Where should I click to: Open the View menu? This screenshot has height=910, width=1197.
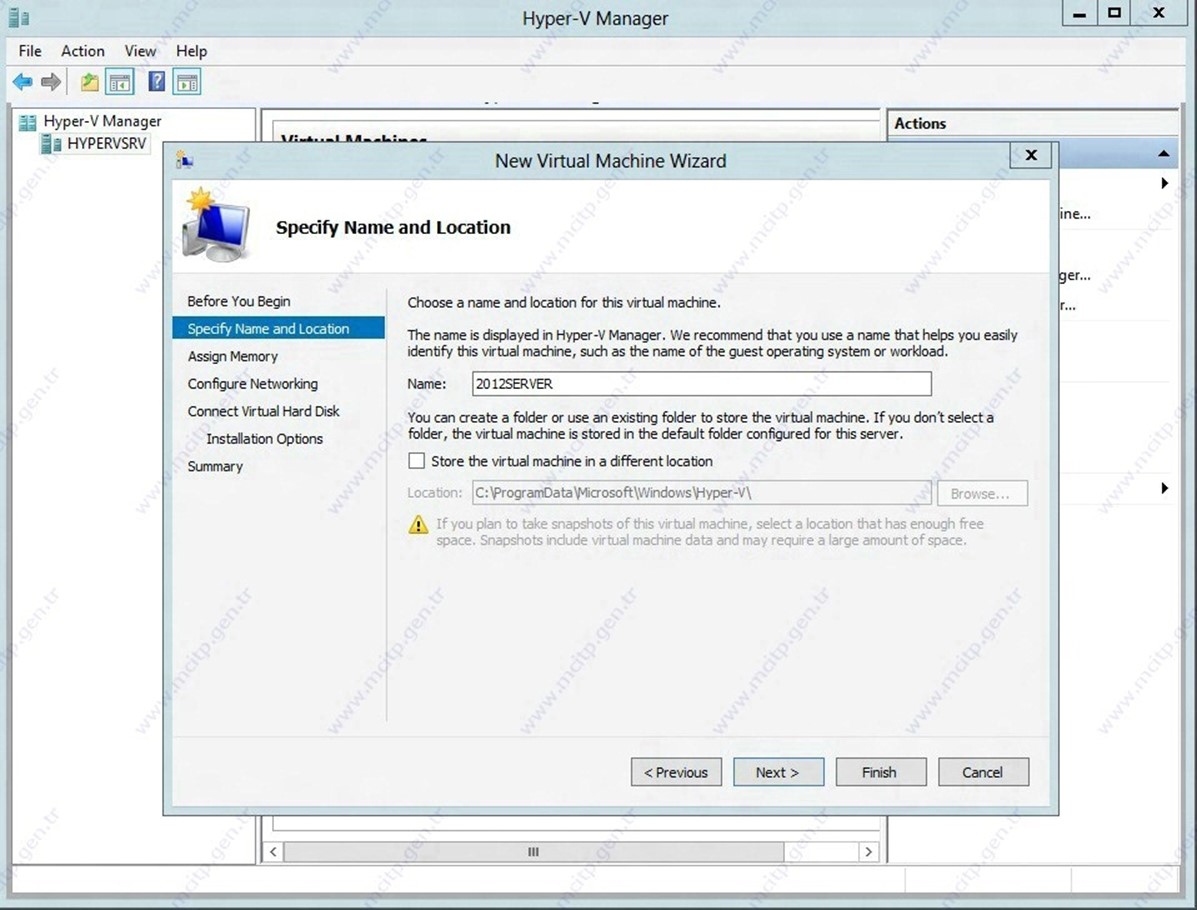(x=140, y=51)
